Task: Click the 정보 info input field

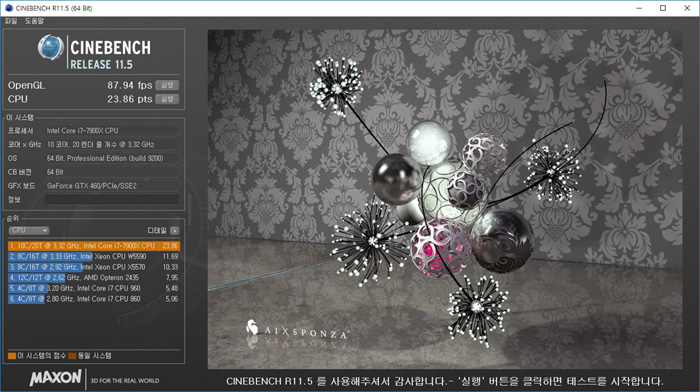Action: [112, 200]
